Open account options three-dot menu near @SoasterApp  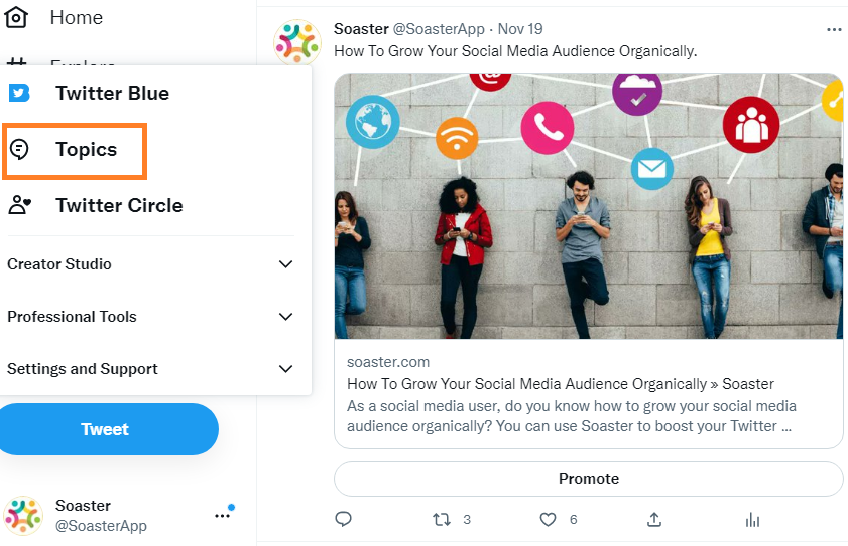(x=222, y=516)
